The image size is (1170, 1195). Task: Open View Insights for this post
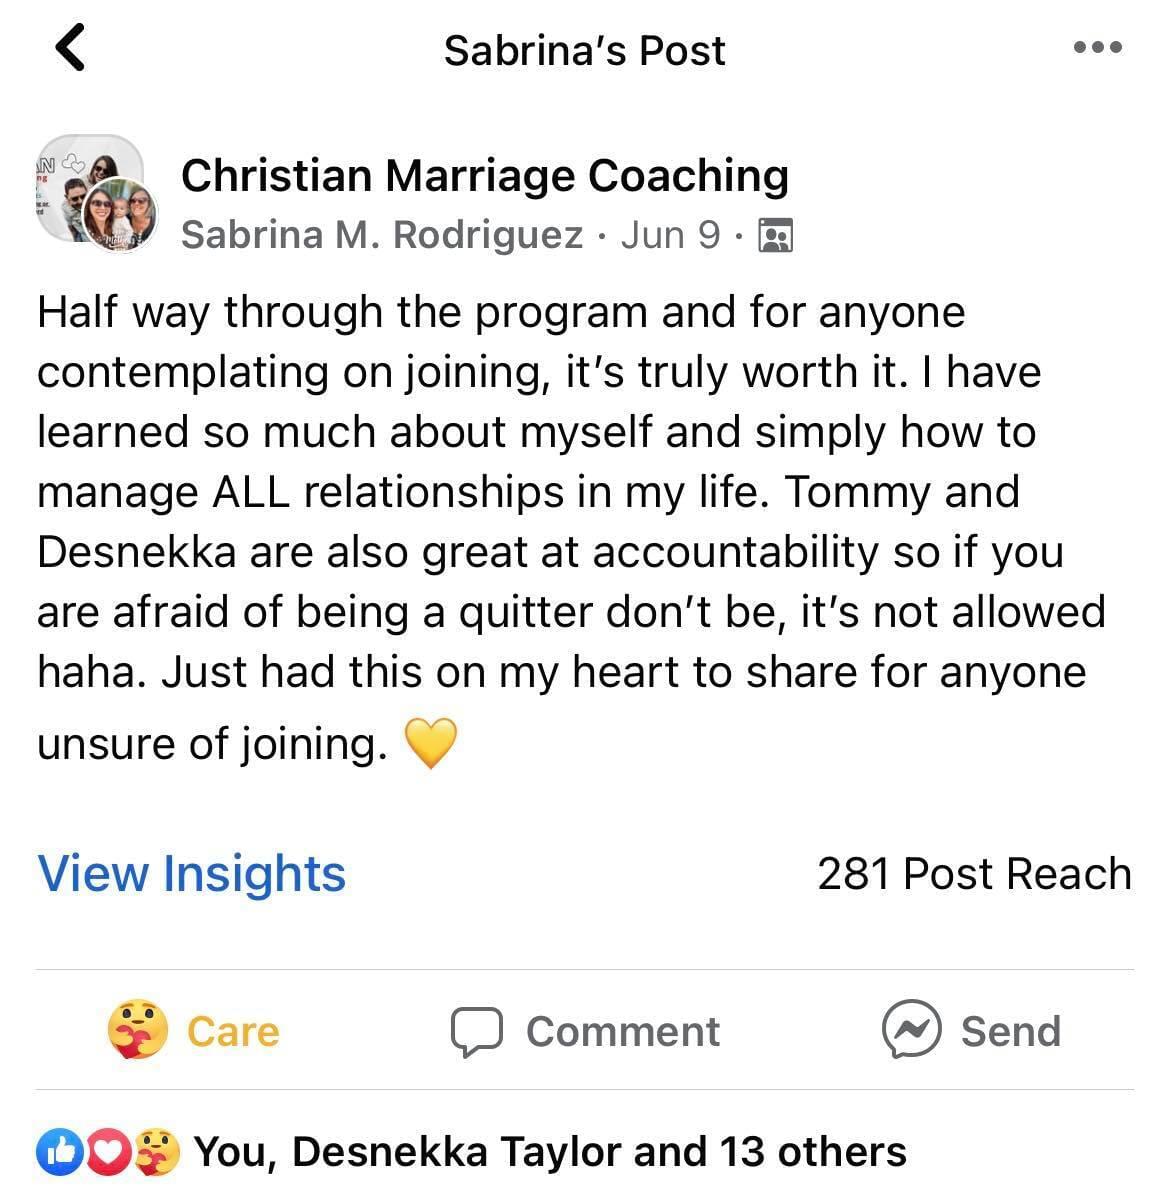coord(191,873)
